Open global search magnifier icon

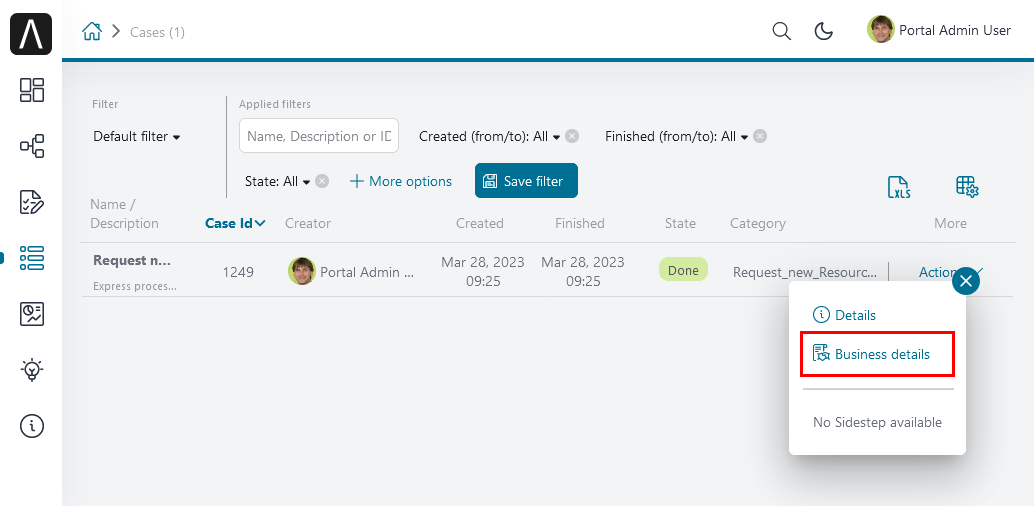pyautogui.click(x=781, y=31)
